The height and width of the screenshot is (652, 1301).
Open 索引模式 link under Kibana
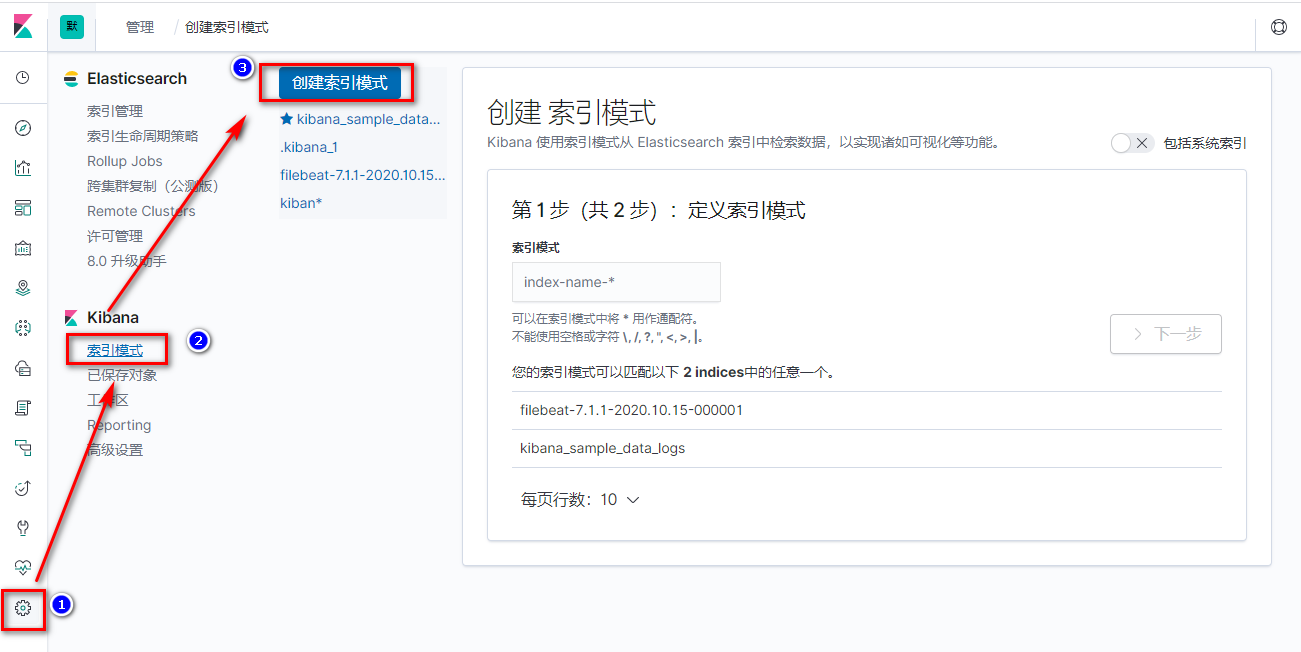(x=115, y=350)
